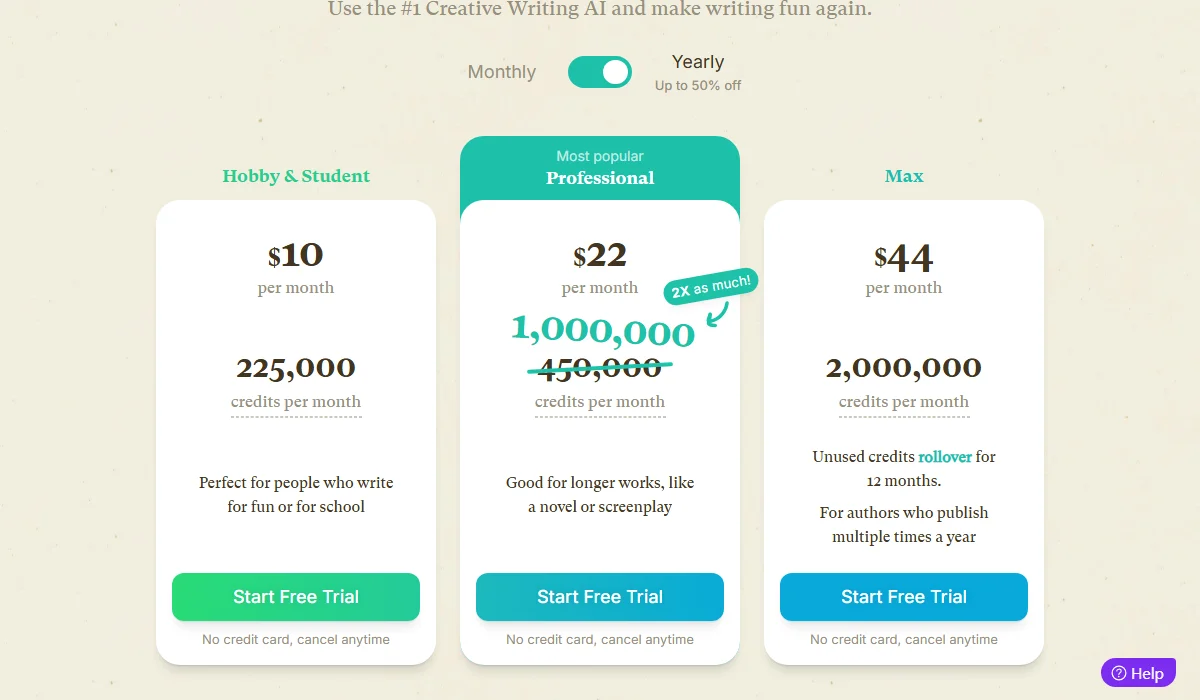Start Free Trial on the Professional plan
This screenshot has height=700, width=1200.
600,596
